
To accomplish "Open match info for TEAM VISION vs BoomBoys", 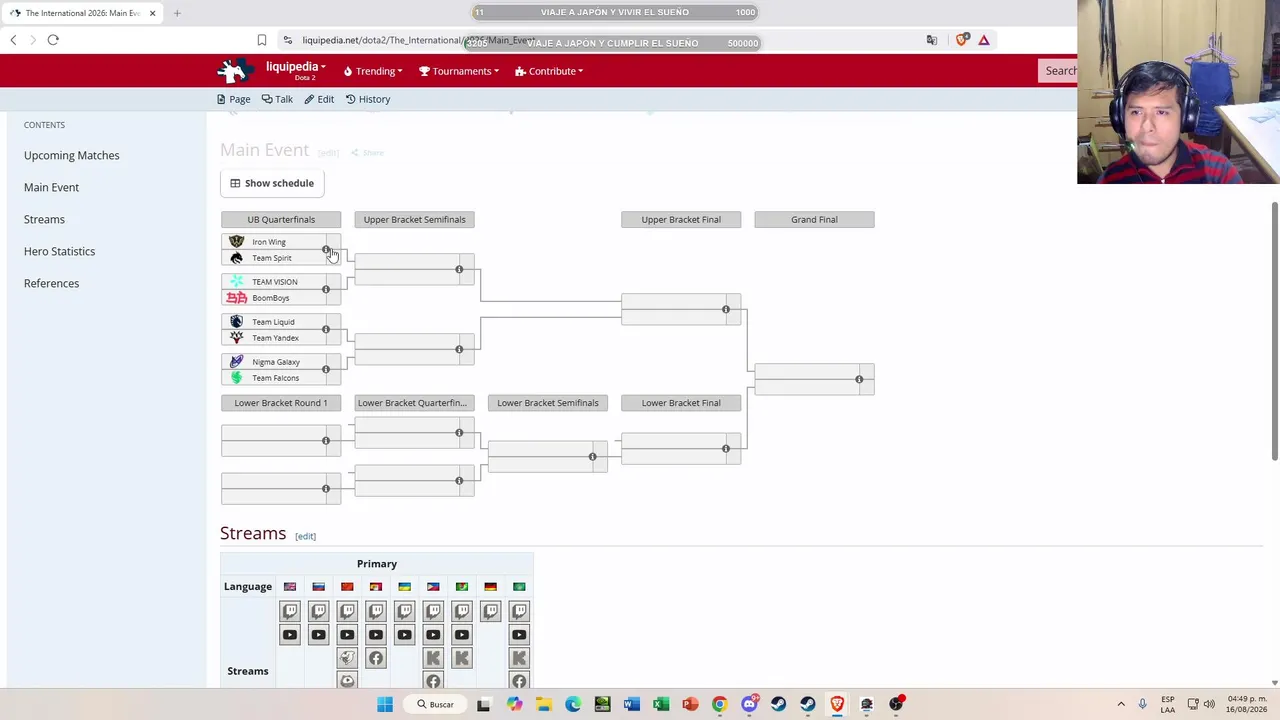I will [325, 290].
